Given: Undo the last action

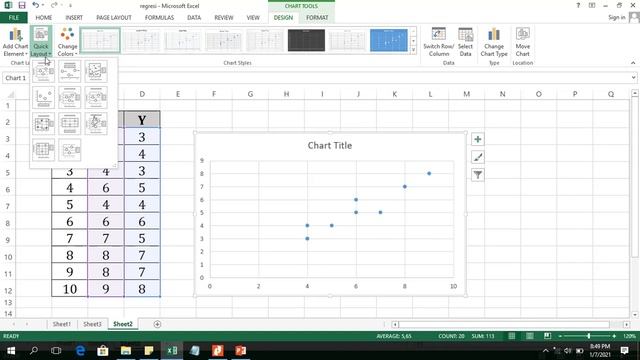Looking at the screenshot, I should pyautogui.click(x=36, y=5).
